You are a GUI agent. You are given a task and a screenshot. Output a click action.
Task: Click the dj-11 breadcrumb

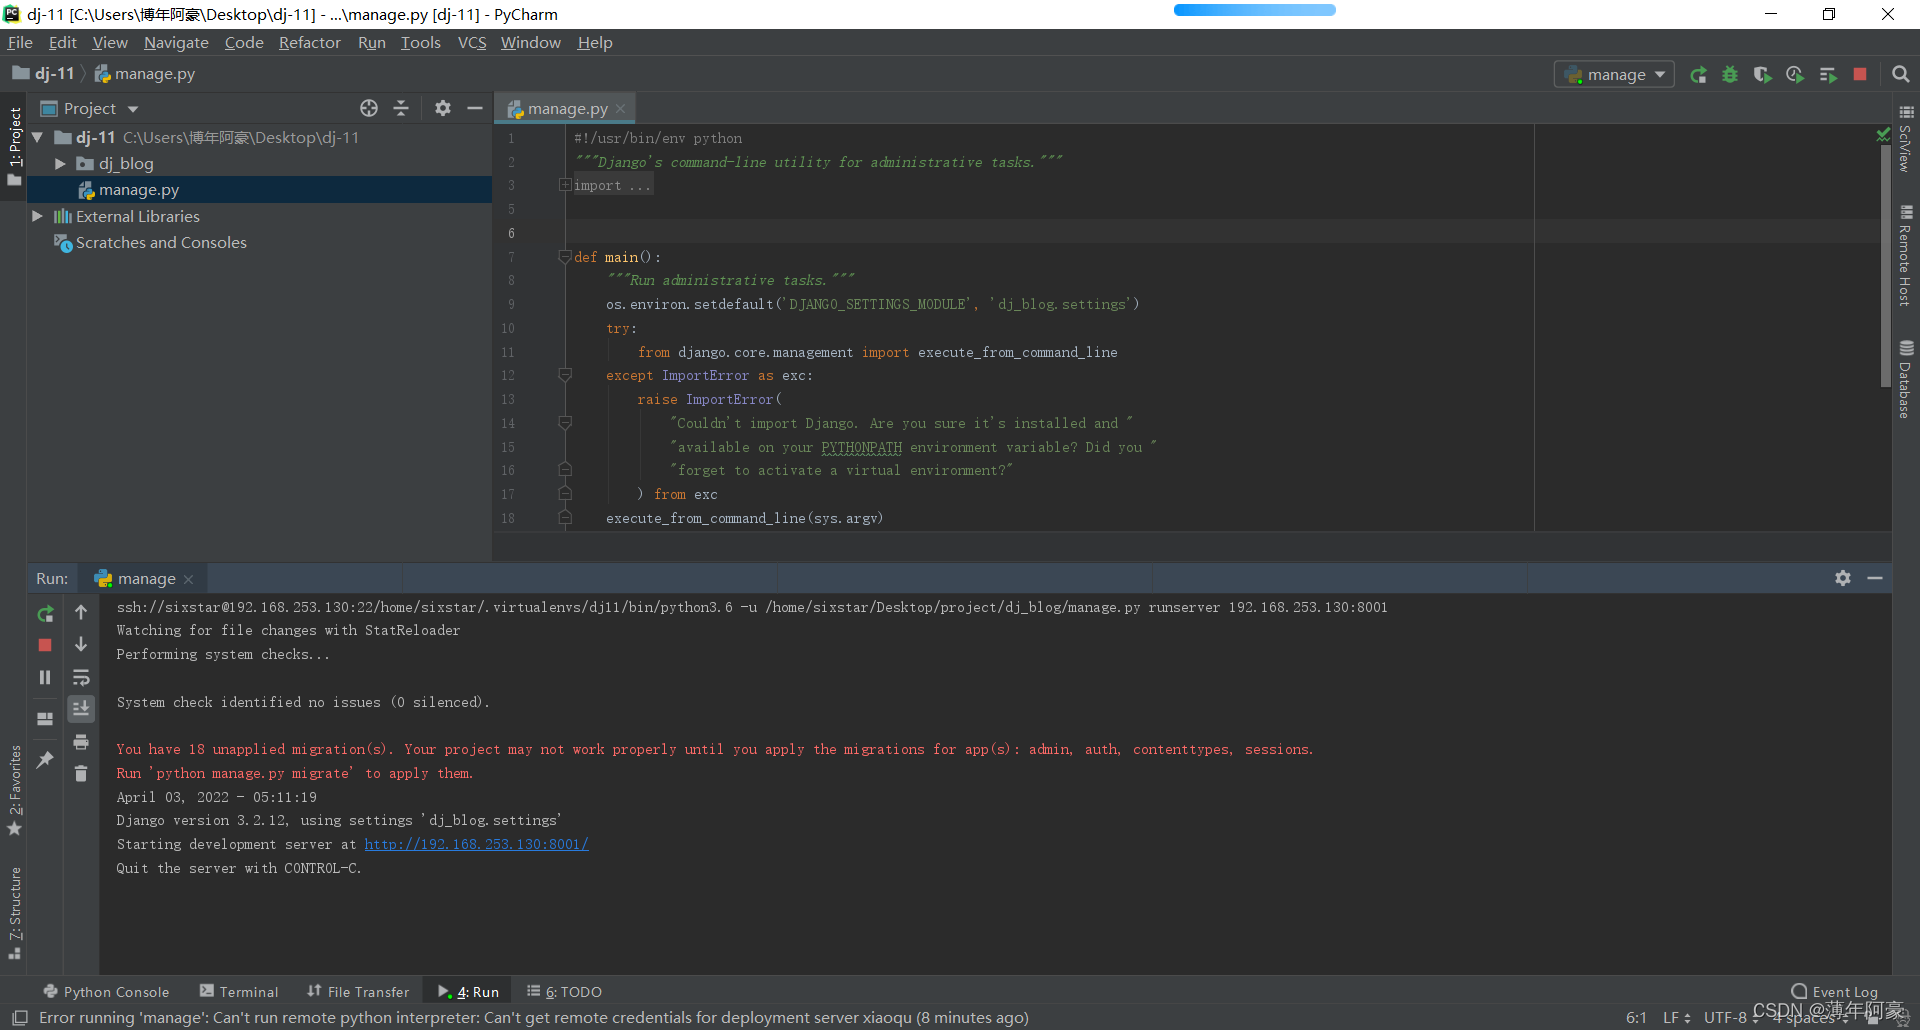tap(44, 74)
